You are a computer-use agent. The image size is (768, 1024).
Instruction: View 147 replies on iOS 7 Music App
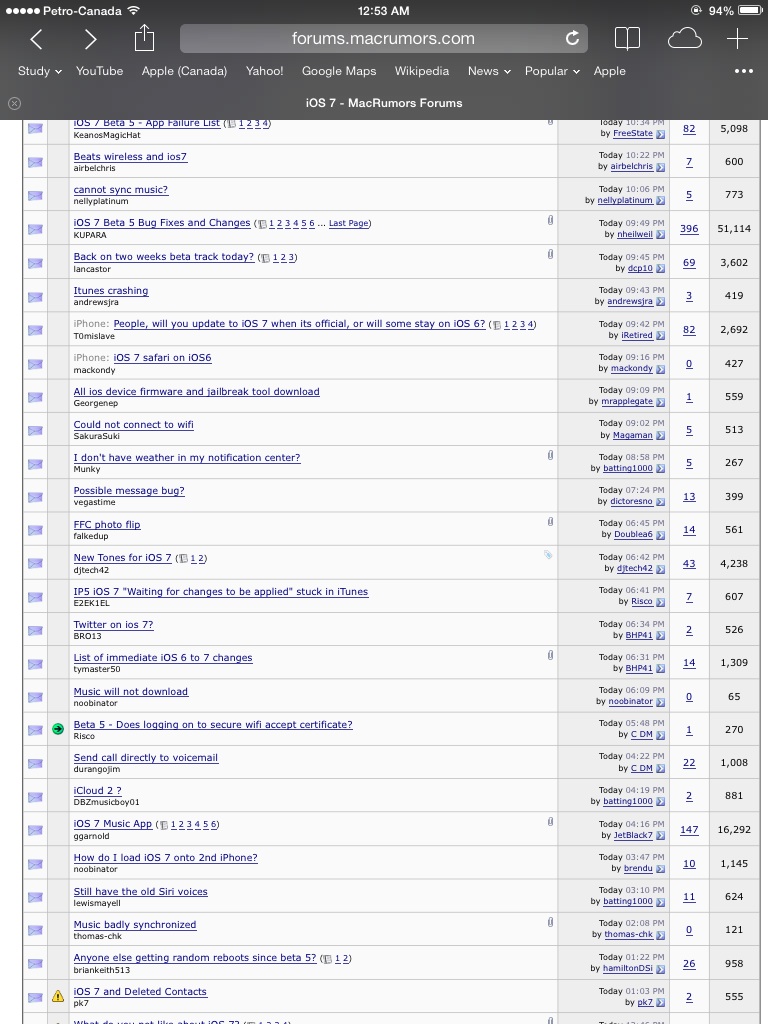tap(689, 830)
